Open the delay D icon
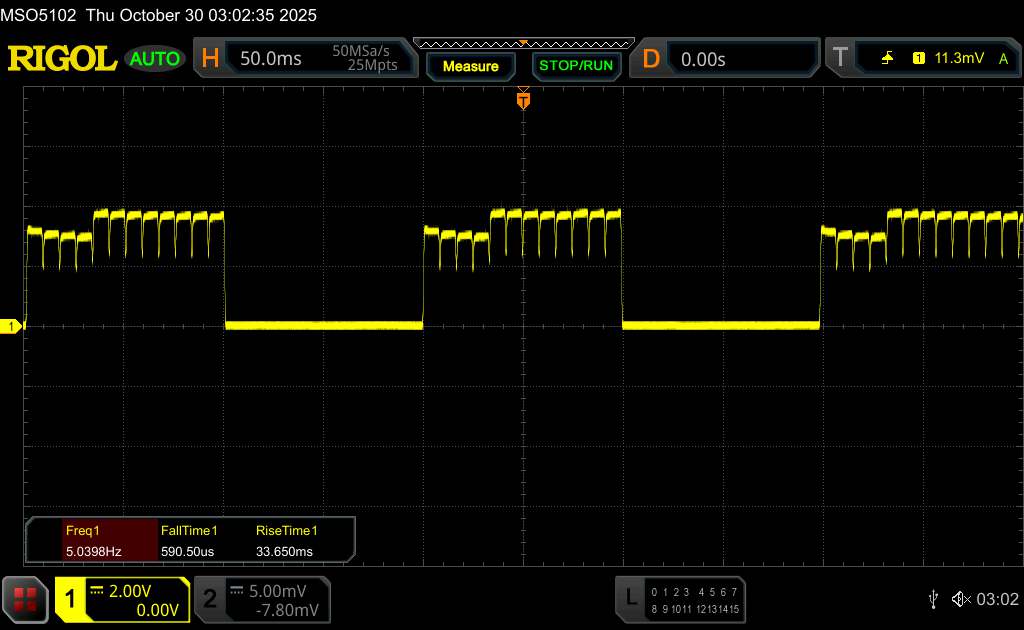The height and width of the screenshot is (630, 1024). point(651,59)
